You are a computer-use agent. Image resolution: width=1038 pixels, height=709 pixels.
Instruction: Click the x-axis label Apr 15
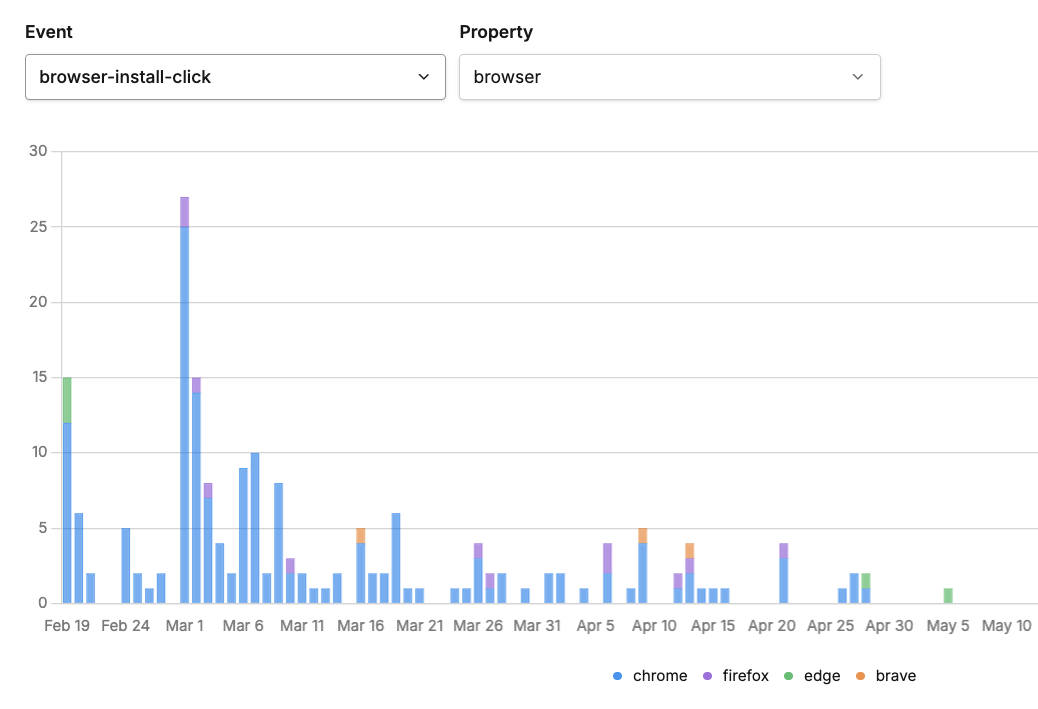pos(713,626)
